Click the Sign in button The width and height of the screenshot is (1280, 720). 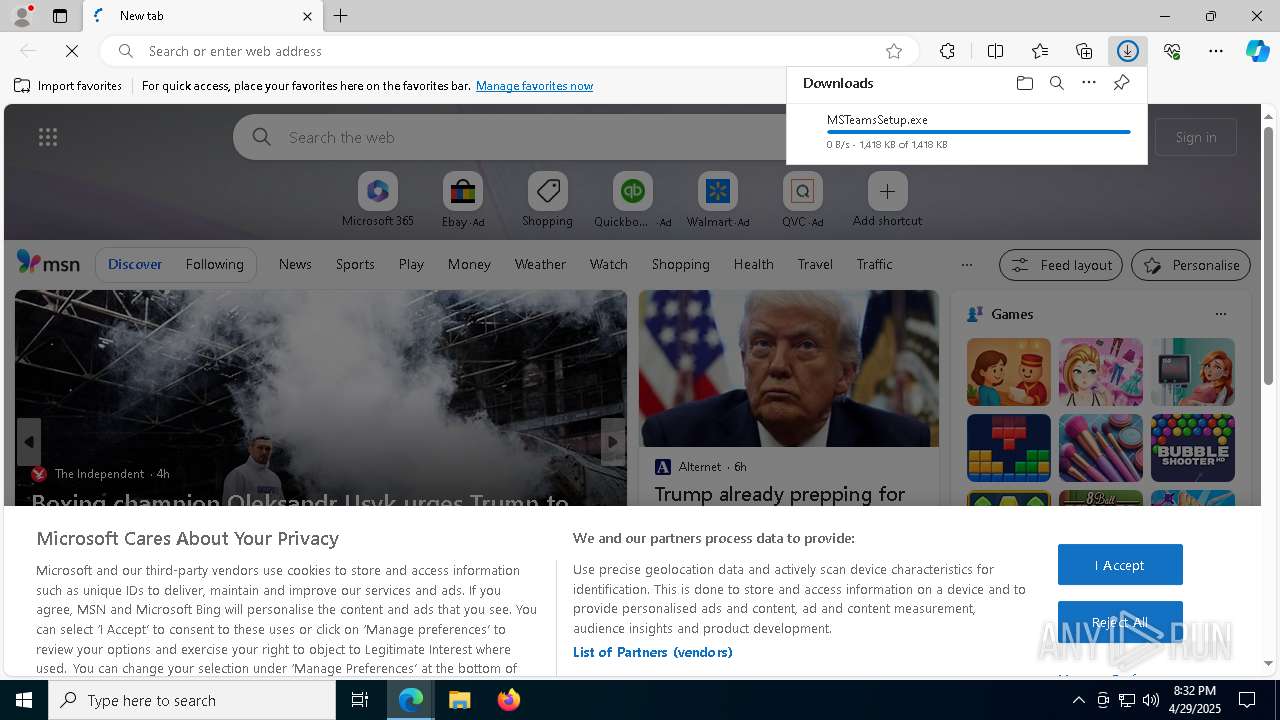click(x=1196, y=137)
